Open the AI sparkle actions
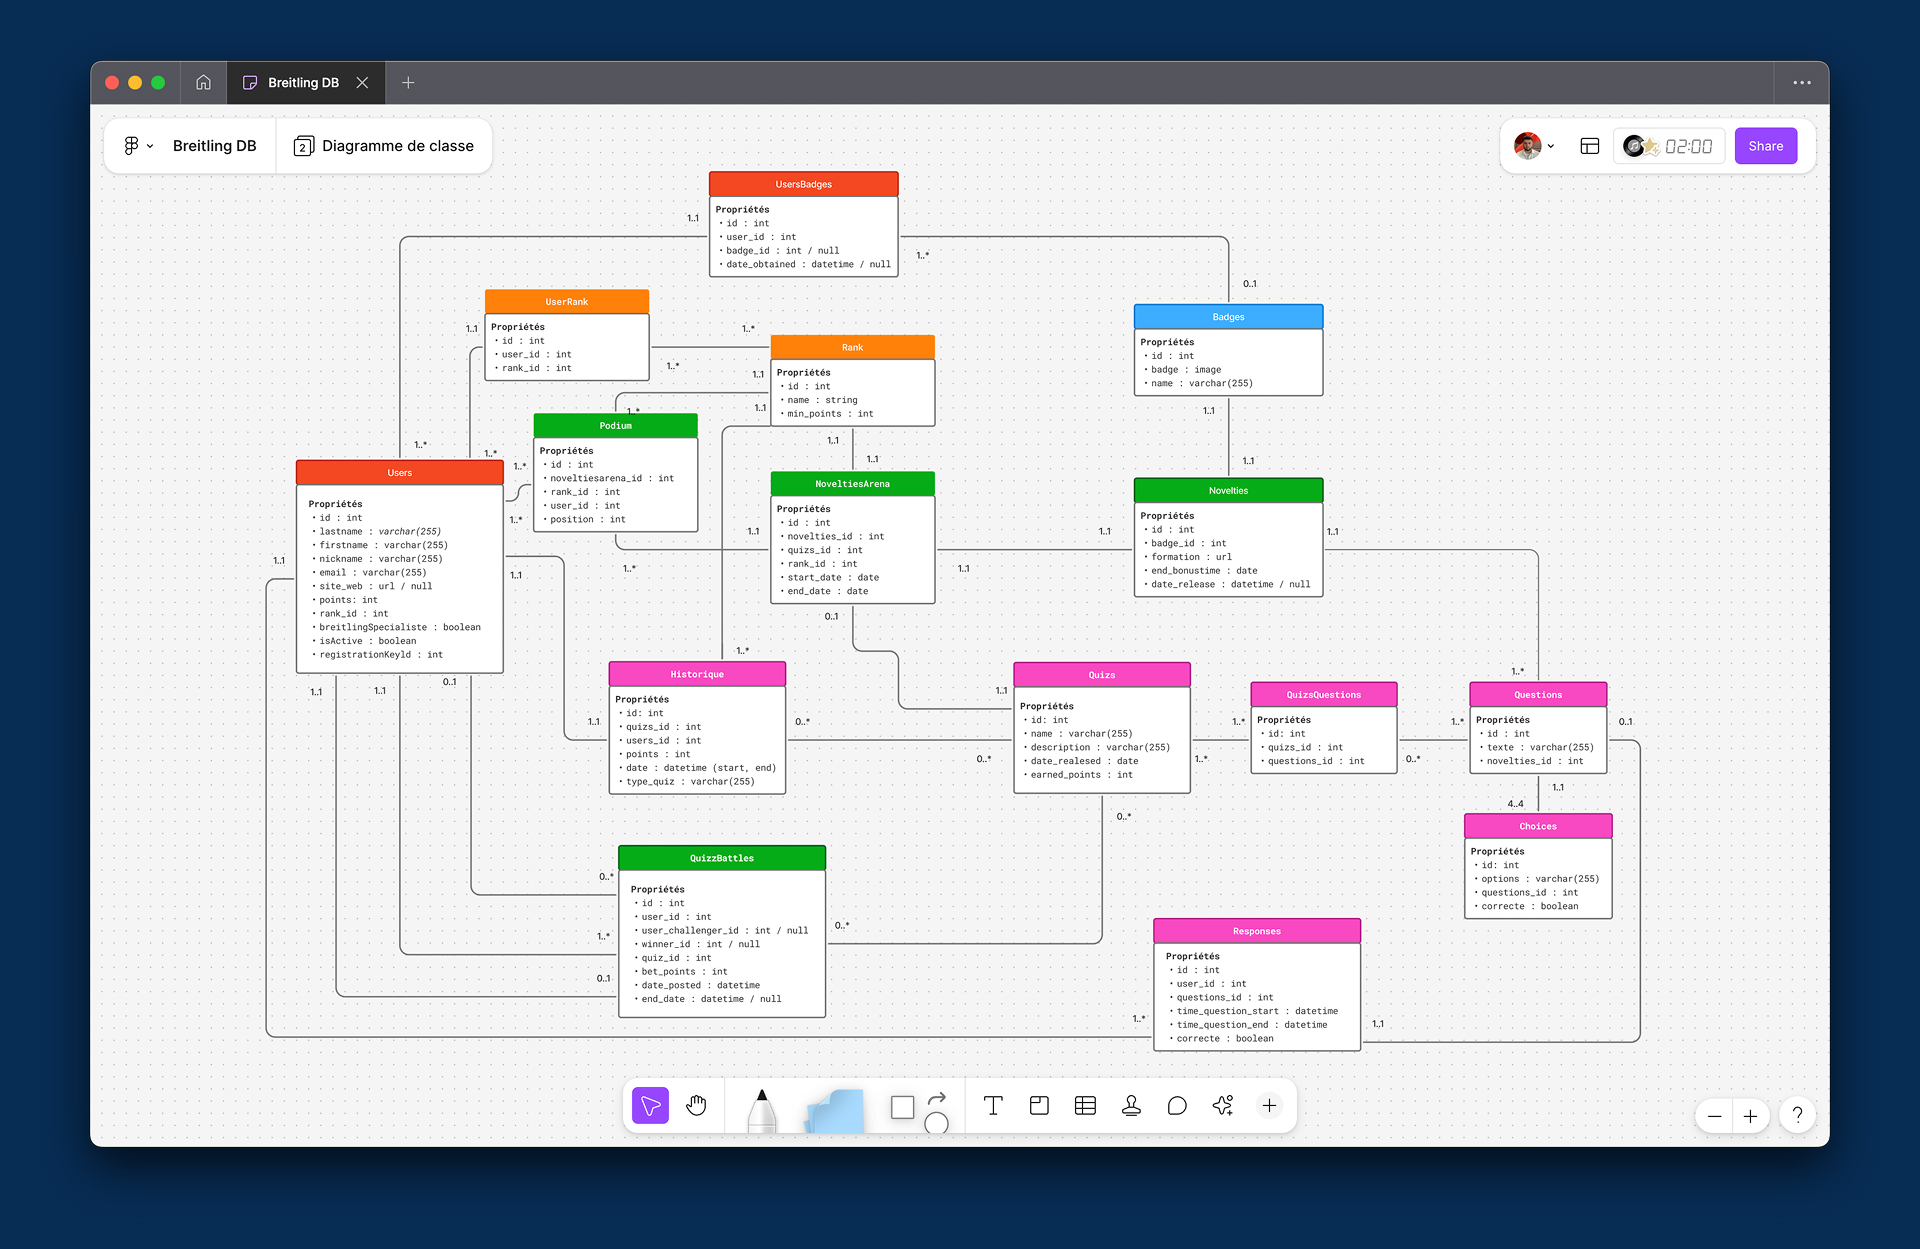Image resolution: width=1920 pixels, height=1249 pixels. [1223, 1105]
